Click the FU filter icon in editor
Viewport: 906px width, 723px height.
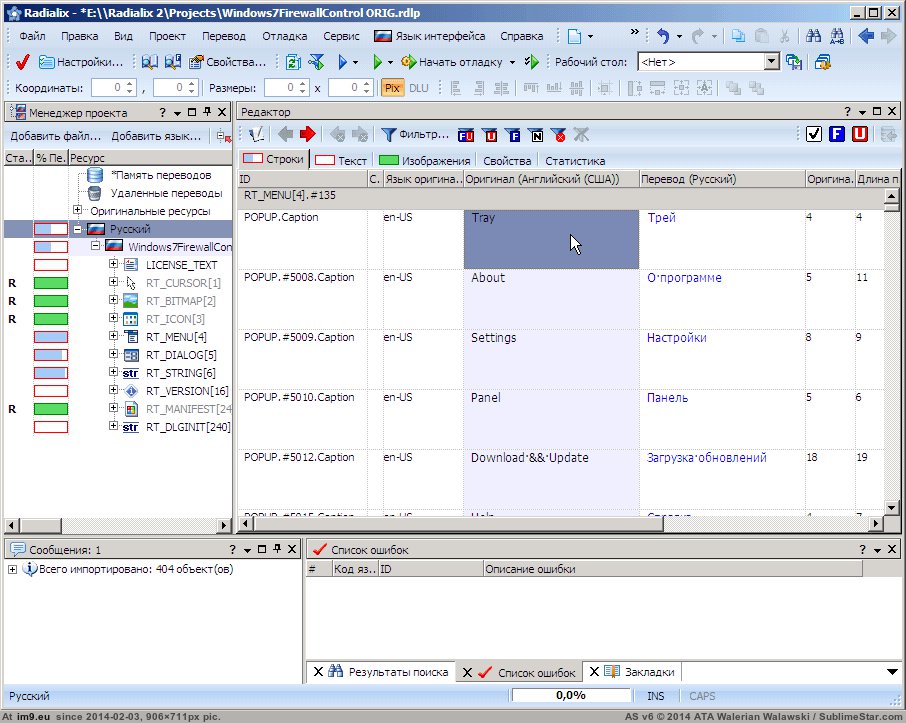[x=466, y=135]
